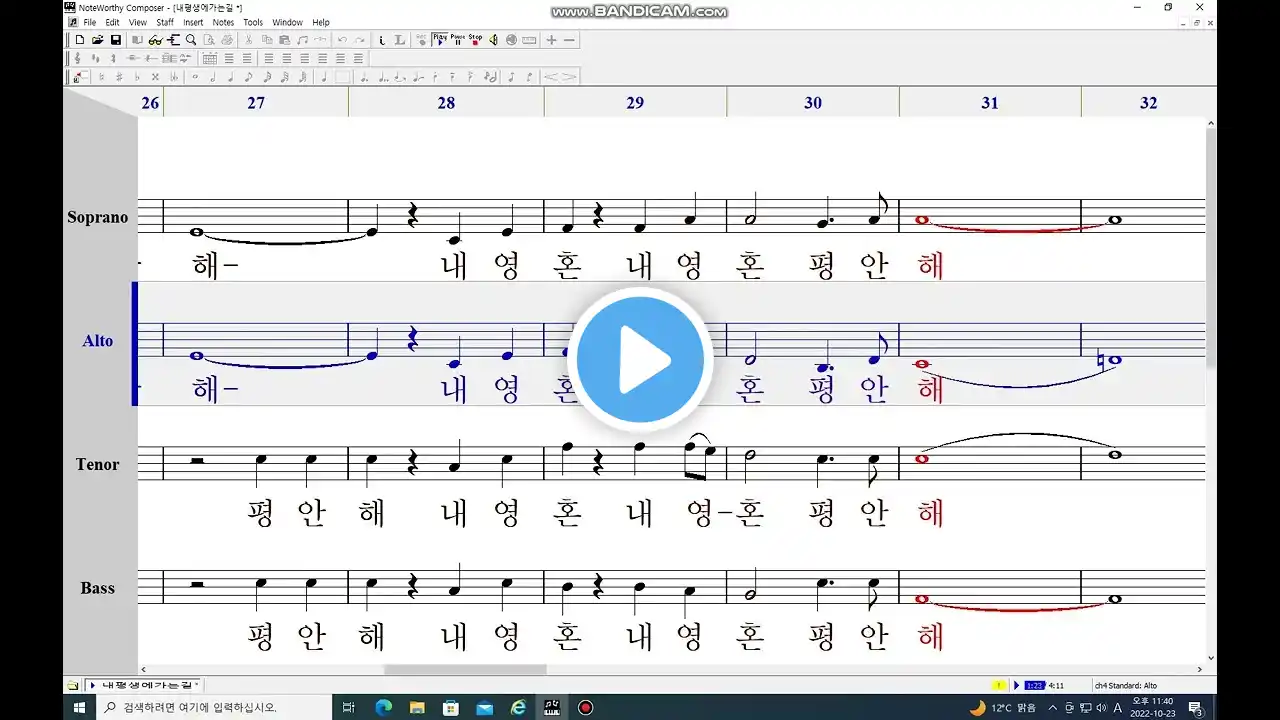Click the status bar text 'ch4 Standard: Alto'

[x=1125, y=685]
